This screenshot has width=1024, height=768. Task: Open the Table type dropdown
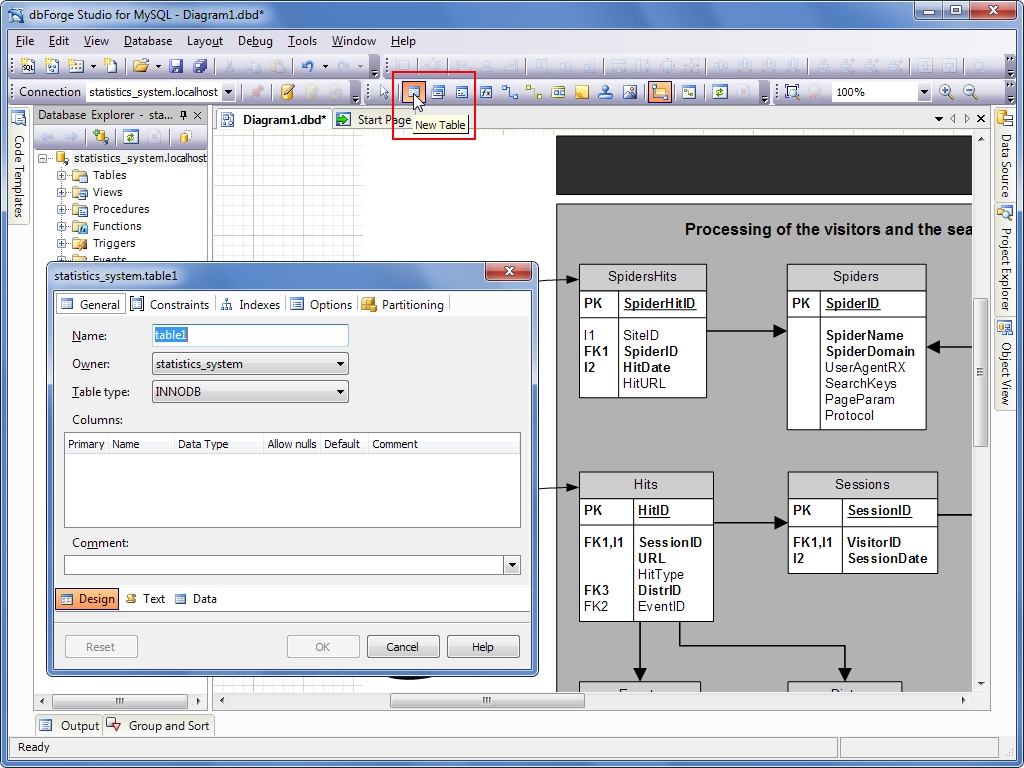[x=340, y=392]
